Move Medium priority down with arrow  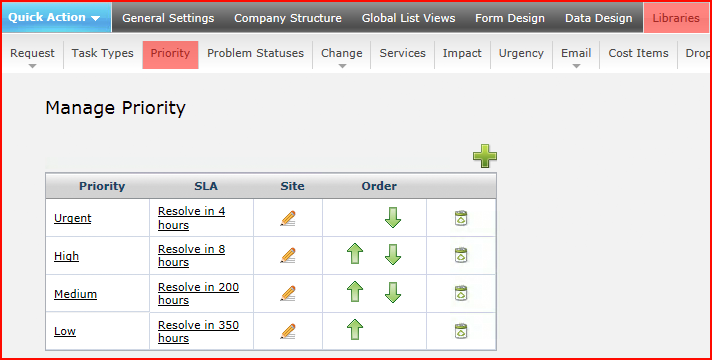(393, 292)
